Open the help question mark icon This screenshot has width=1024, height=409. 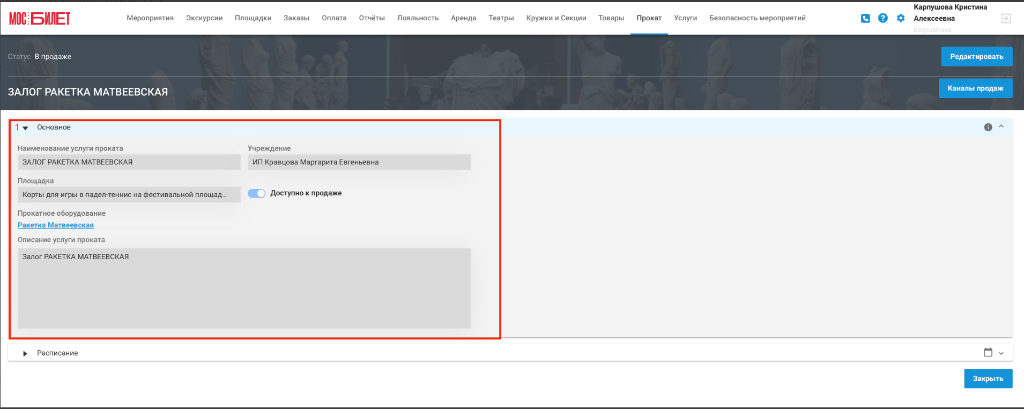883,18
